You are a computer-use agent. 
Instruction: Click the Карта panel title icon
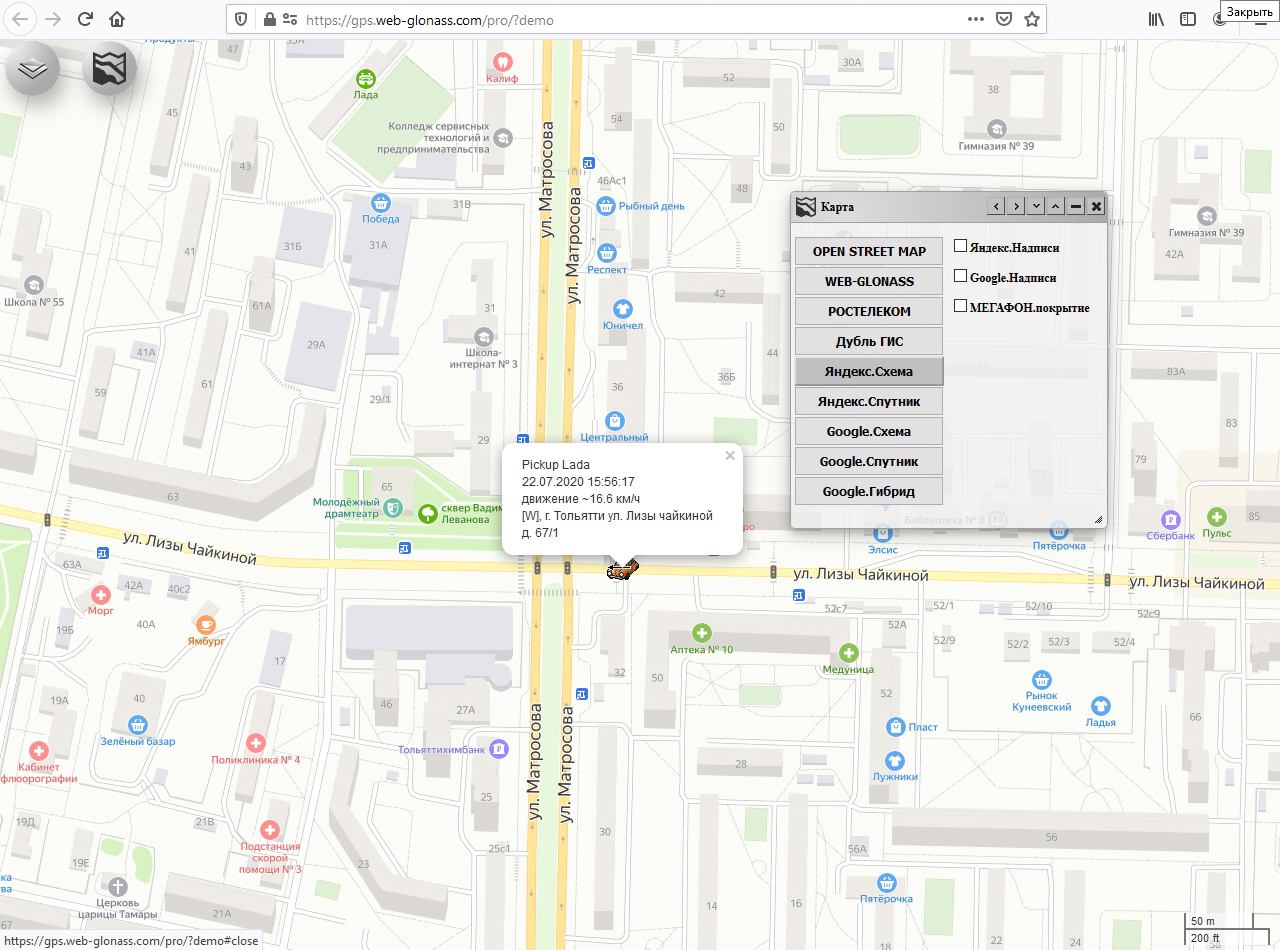(x=806, y=207)
